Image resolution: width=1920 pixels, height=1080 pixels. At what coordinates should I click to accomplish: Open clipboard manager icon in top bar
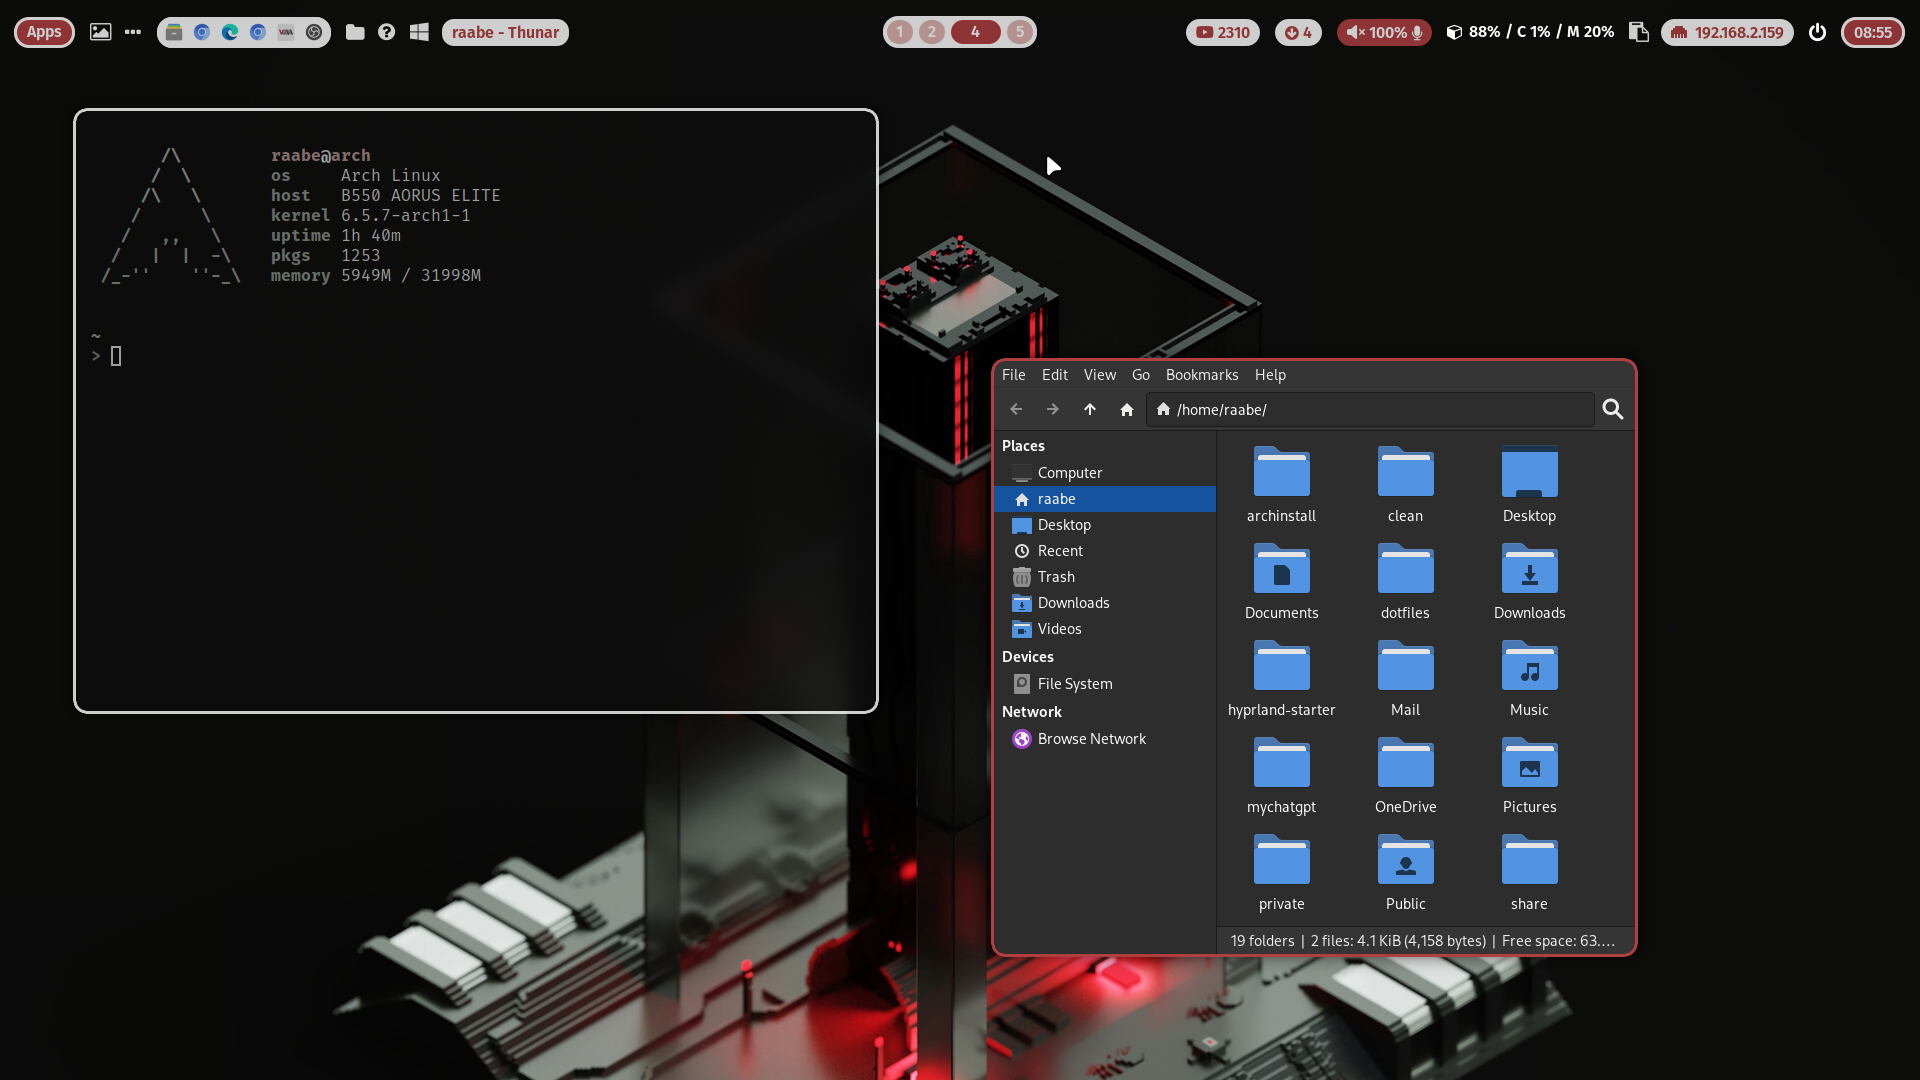click(x=1638, y=32)
